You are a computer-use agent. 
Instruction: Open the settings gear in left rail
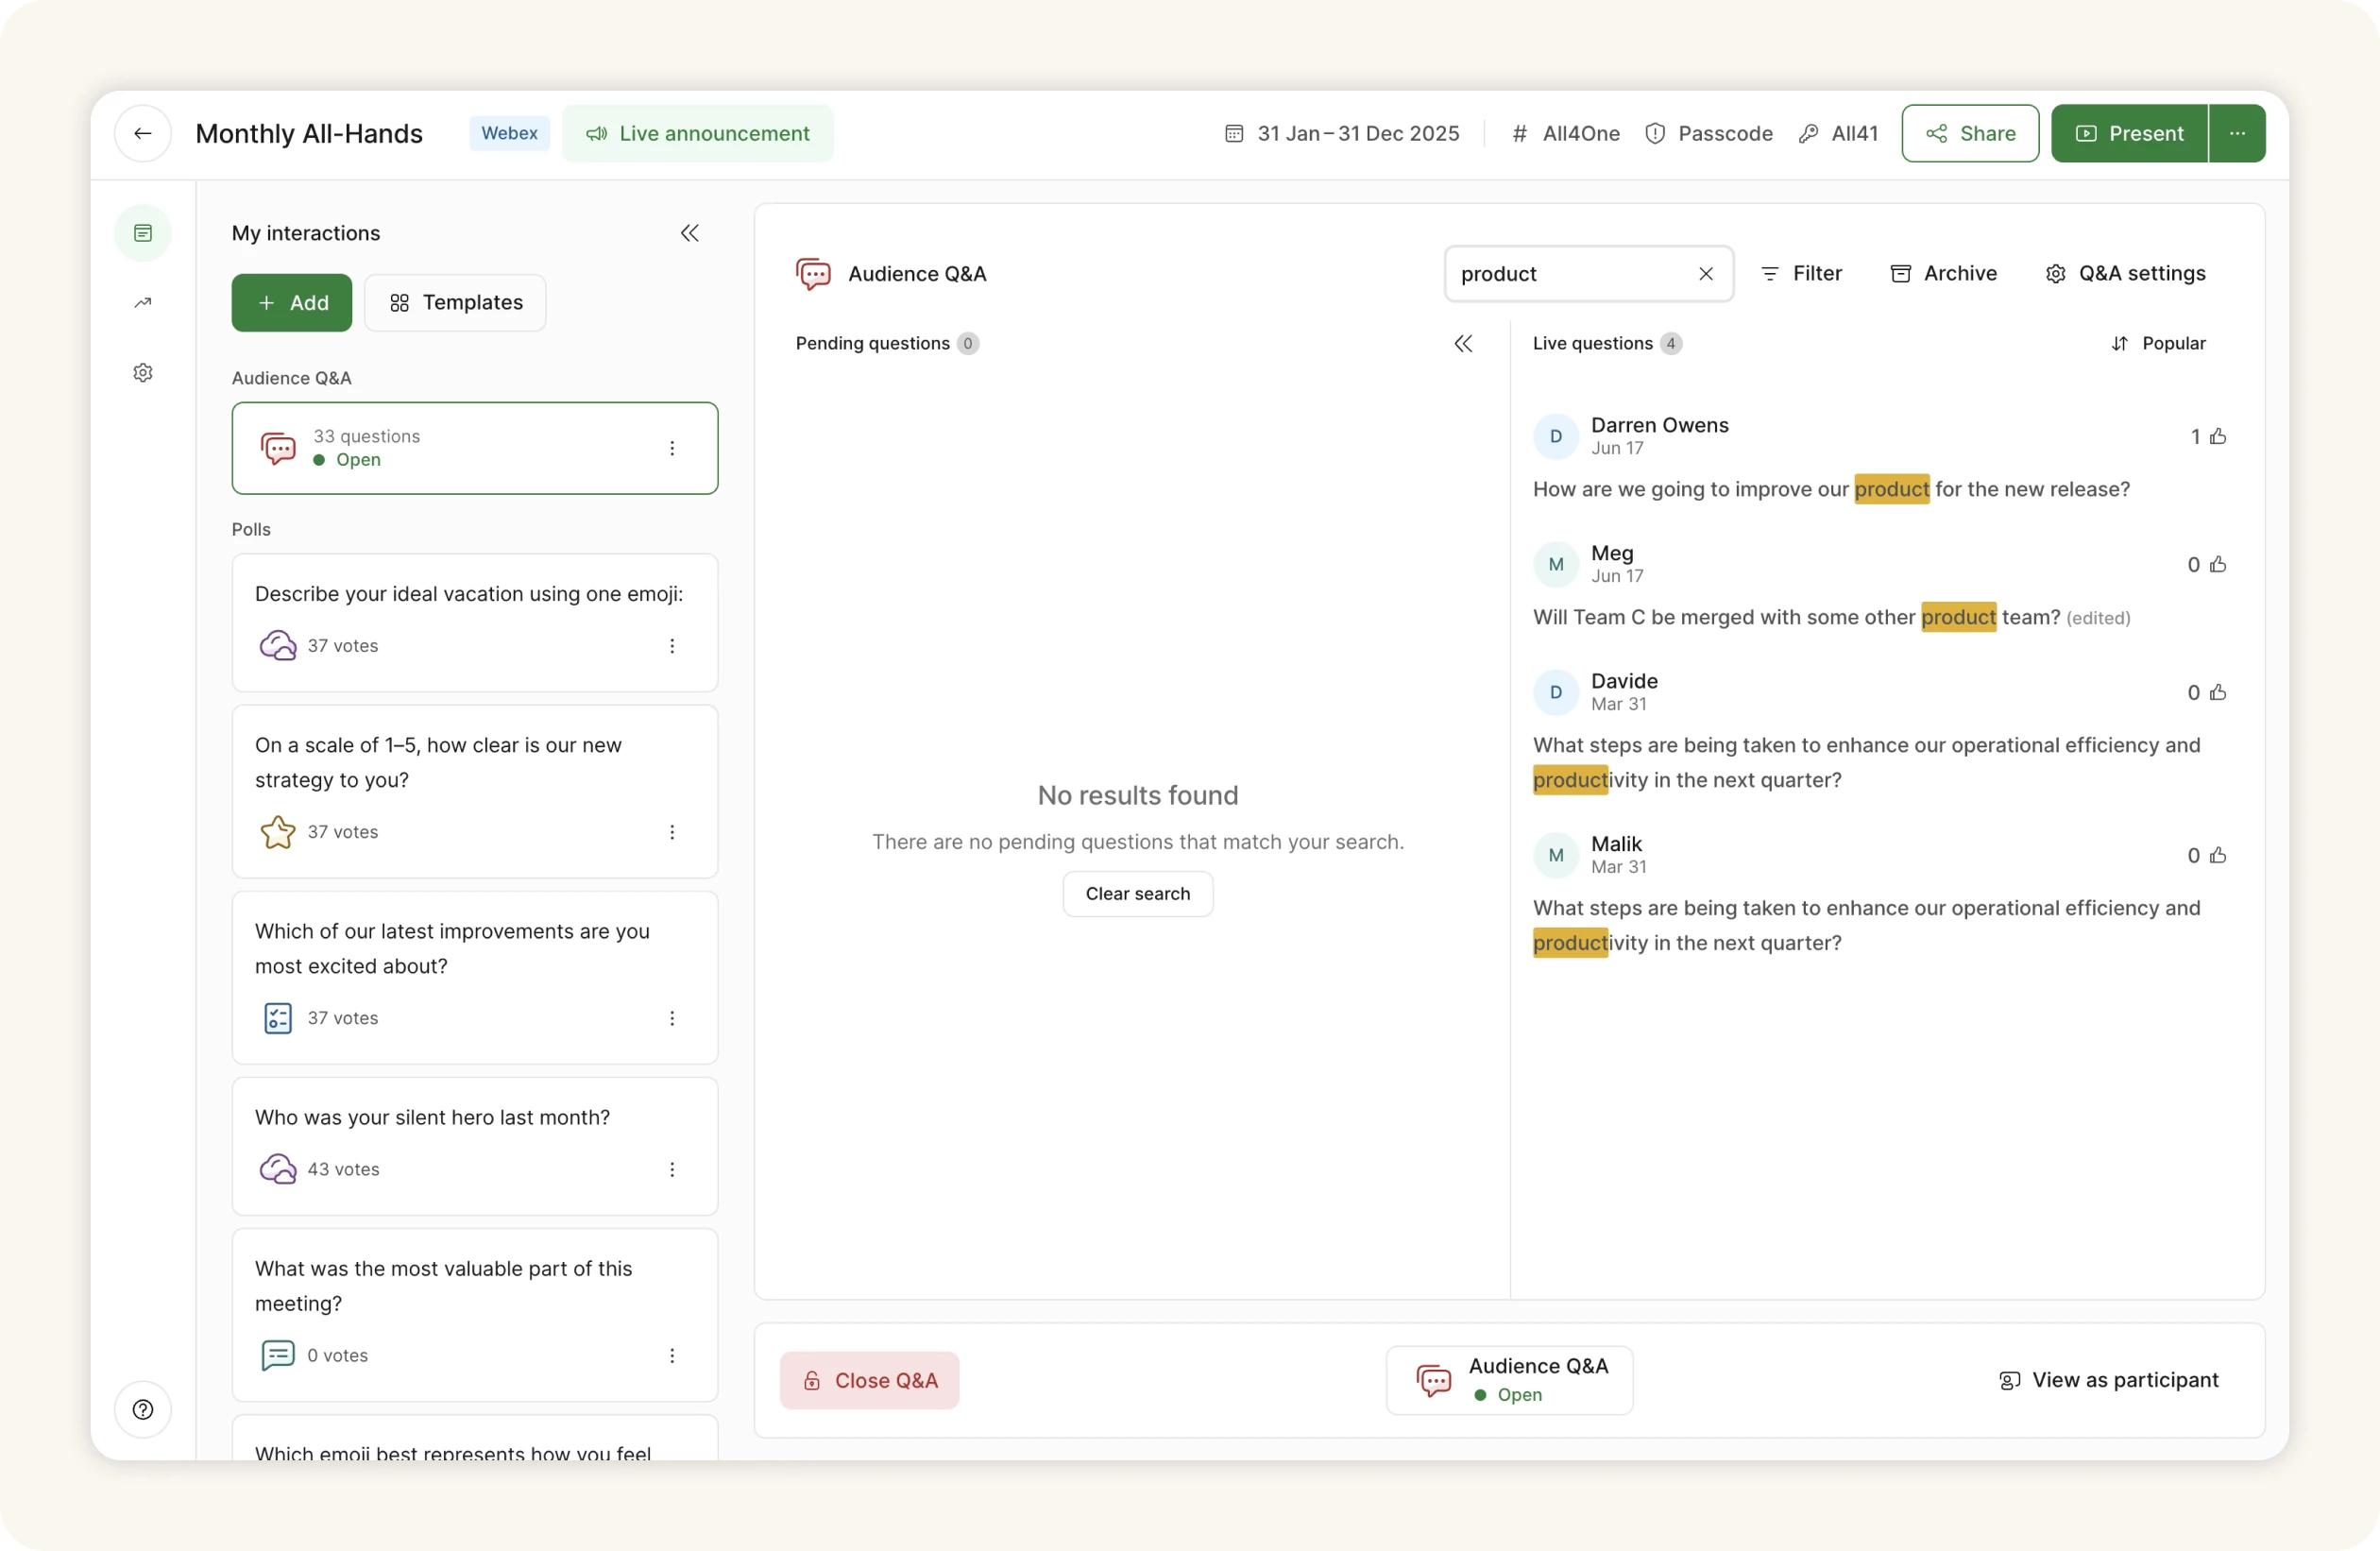click(x=143, y=372)
